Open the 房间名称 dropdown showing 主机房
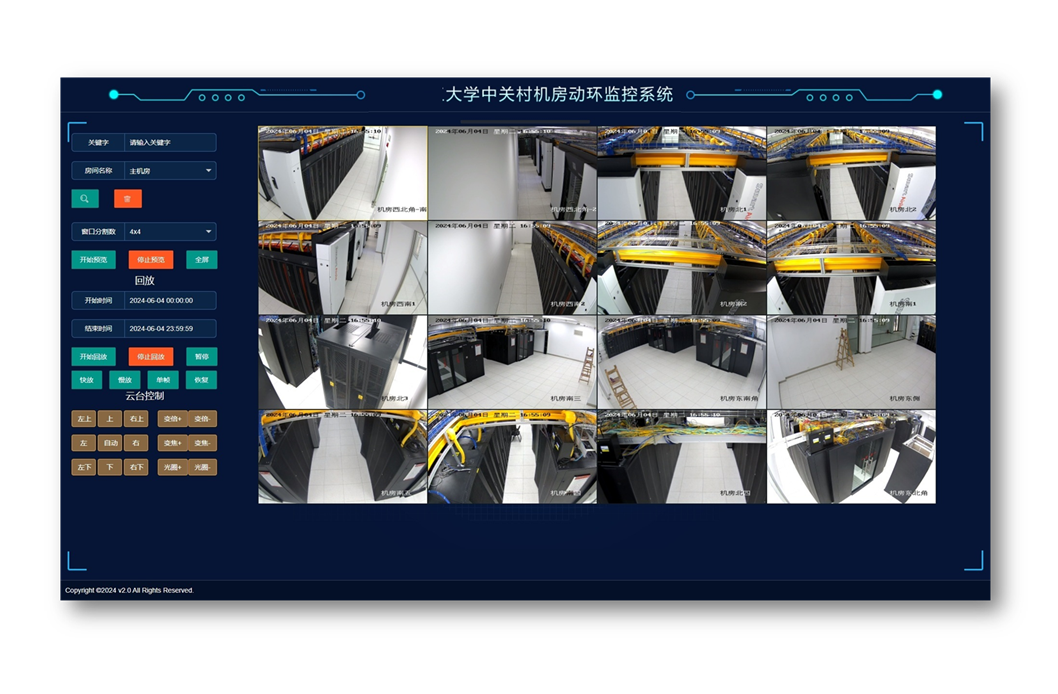This screenshot has height=694, width=1058. [170, 171]
